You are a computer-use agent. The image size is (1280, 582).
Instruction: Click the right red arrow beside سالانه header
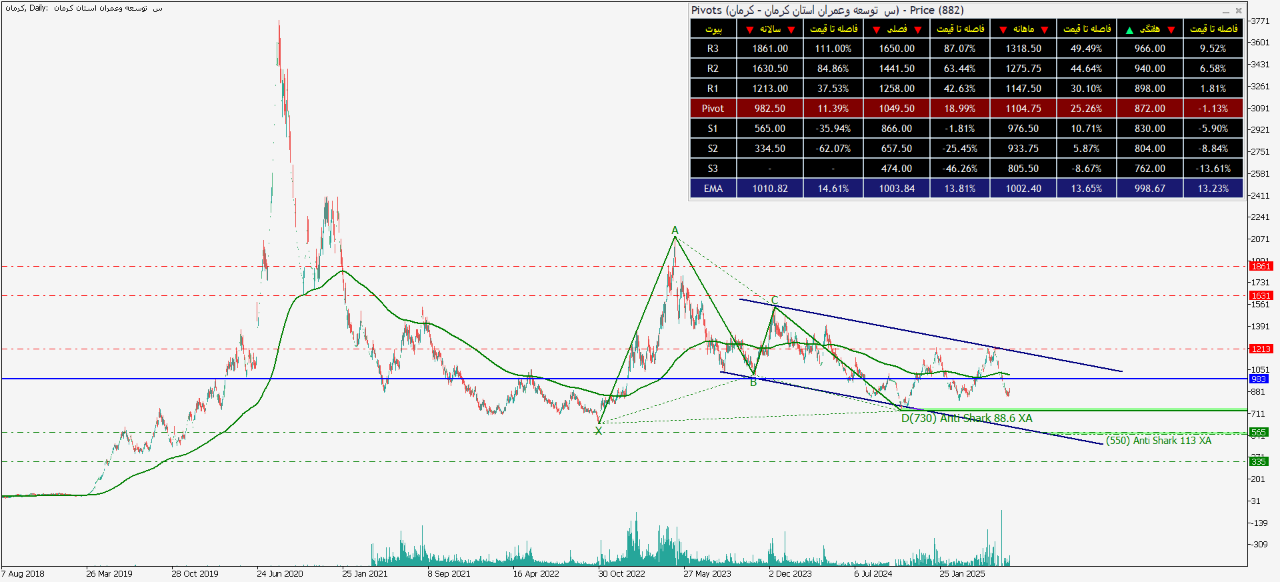[793, 29]
